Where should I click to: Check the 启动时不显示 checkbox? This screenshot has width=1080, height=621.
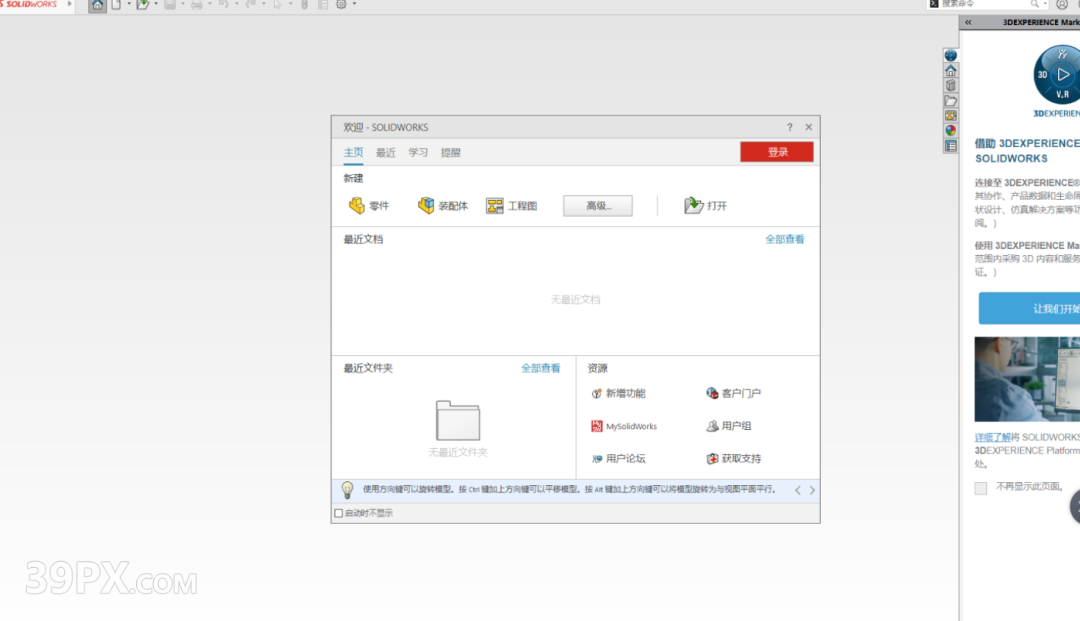click(x=338, y=513)
